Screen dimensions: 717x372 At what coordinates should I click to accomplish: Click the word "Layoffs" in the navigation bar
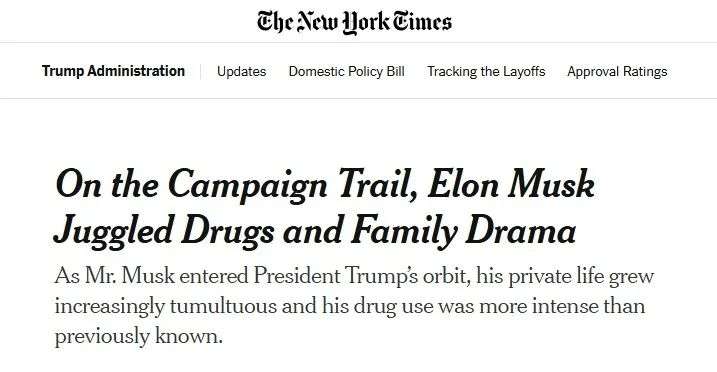click(x=524, y=72)
